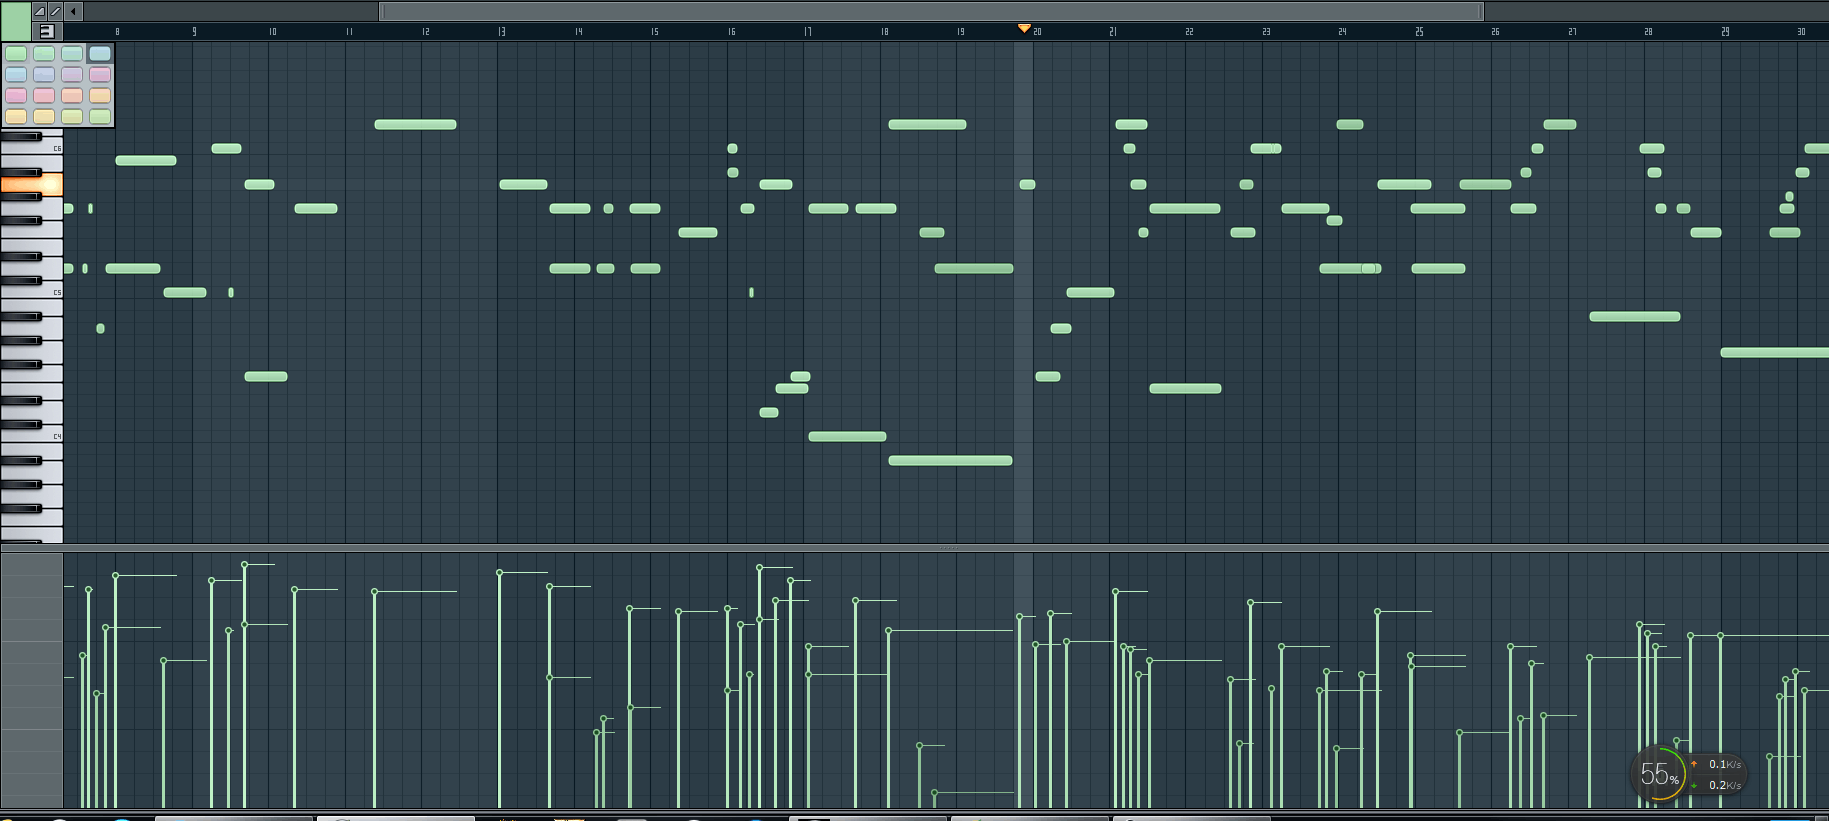Choose the magenta-pink swatch ending the second row
The height and width of the screenshot is (821, 1829).
(100, 74)
